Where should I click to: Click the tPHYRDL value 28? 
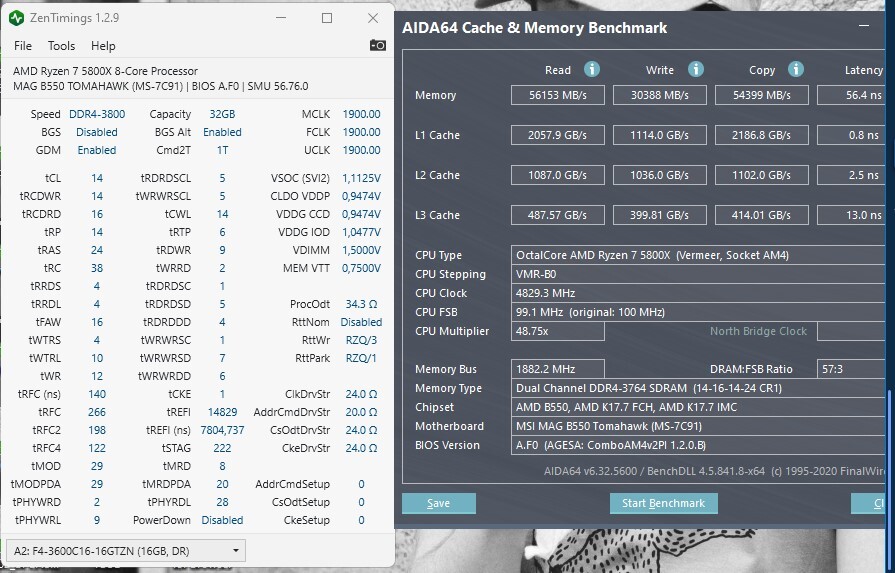point(222,502)
